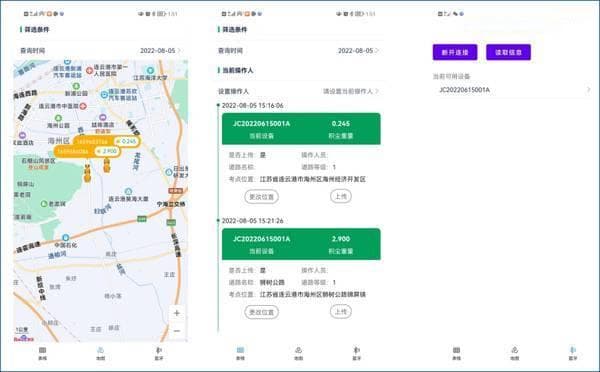Screen dimensions: 600x372
Task: Click the orange vehicle marker below 2.900 bubble
Action: coord(88,173)
